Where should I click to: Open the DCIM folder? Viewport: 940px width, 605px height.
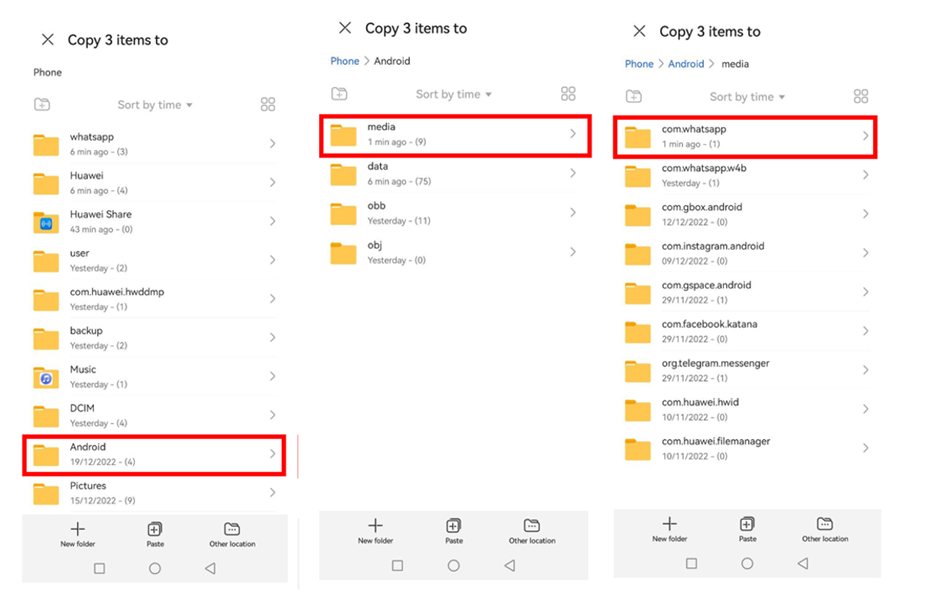155,415
